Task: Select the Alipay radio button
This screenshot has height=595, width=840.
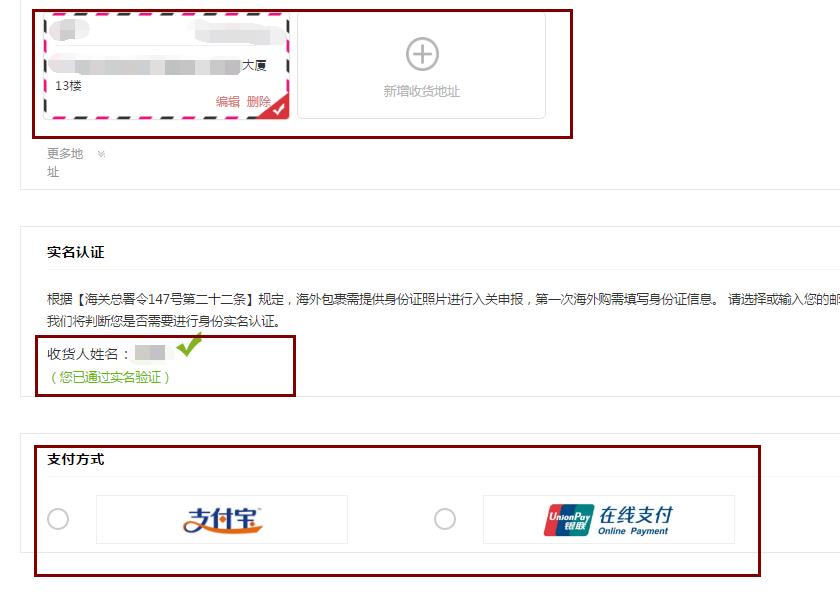Action: (x=58, y=519)
